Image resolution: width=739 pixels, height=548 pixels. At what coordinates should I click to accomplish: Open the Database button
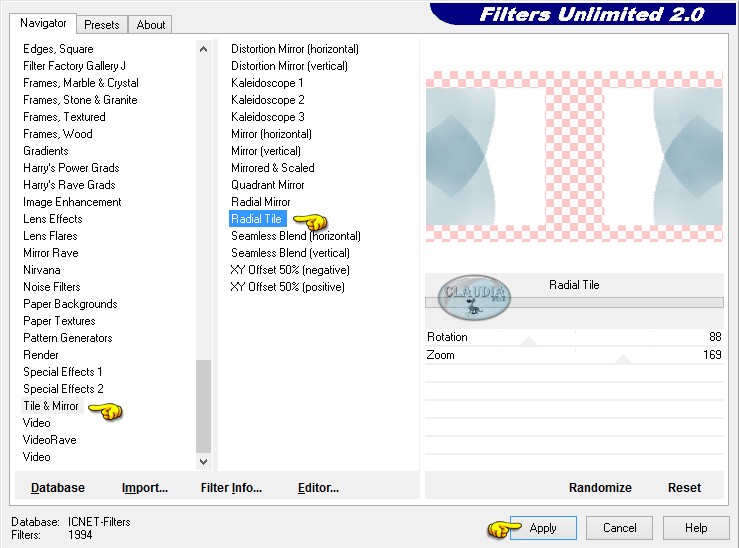coord(58,488)
